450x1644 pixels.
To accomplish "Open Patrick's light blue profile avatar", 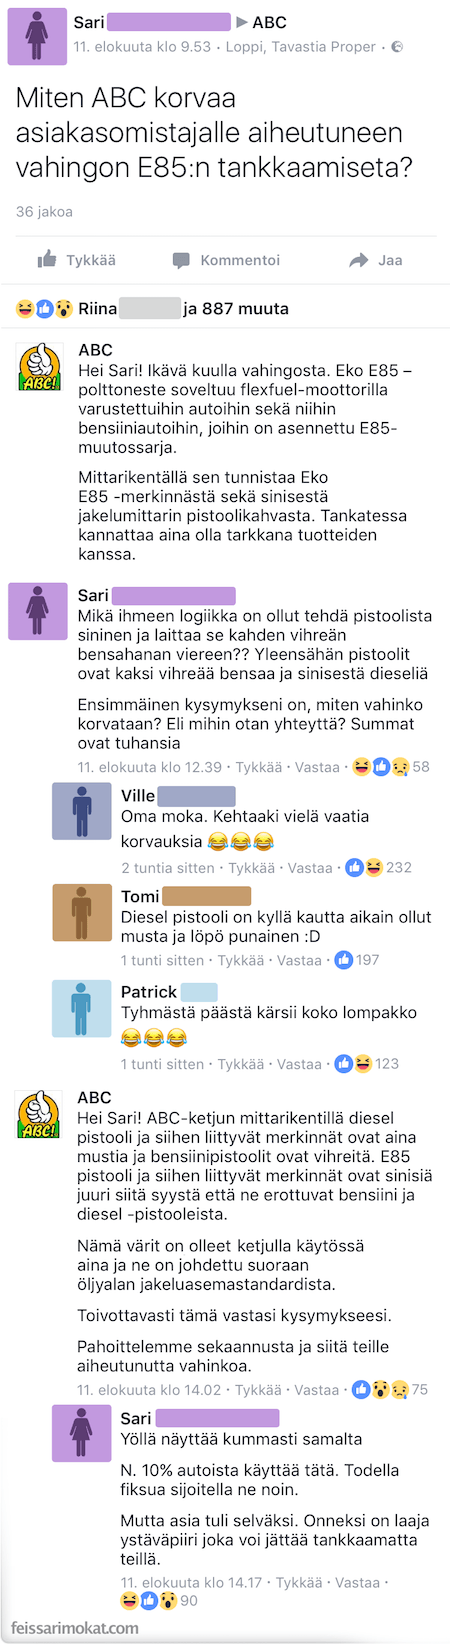I will point(82,1009).
